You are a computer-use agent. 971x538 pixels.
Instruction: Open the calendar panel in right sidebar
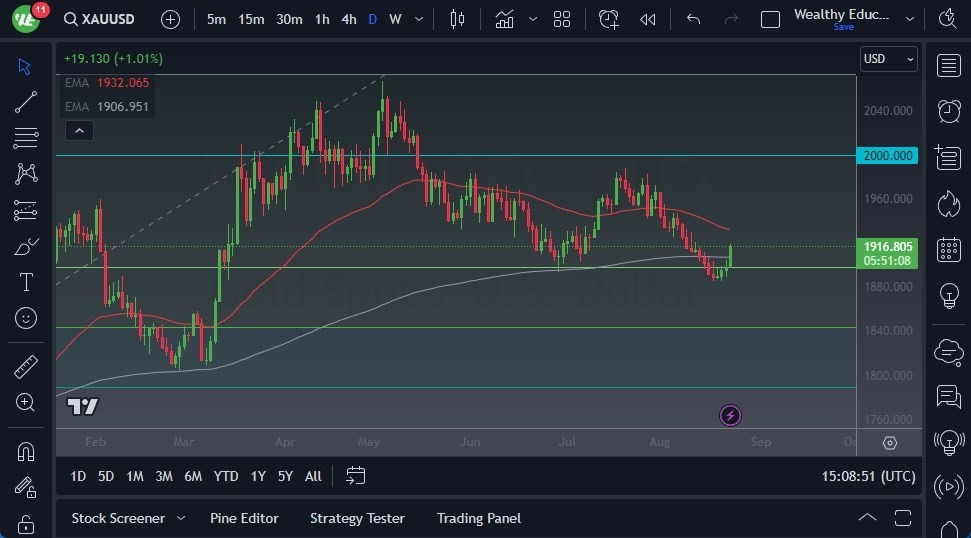pyautogui.click(x=948, y=250)
